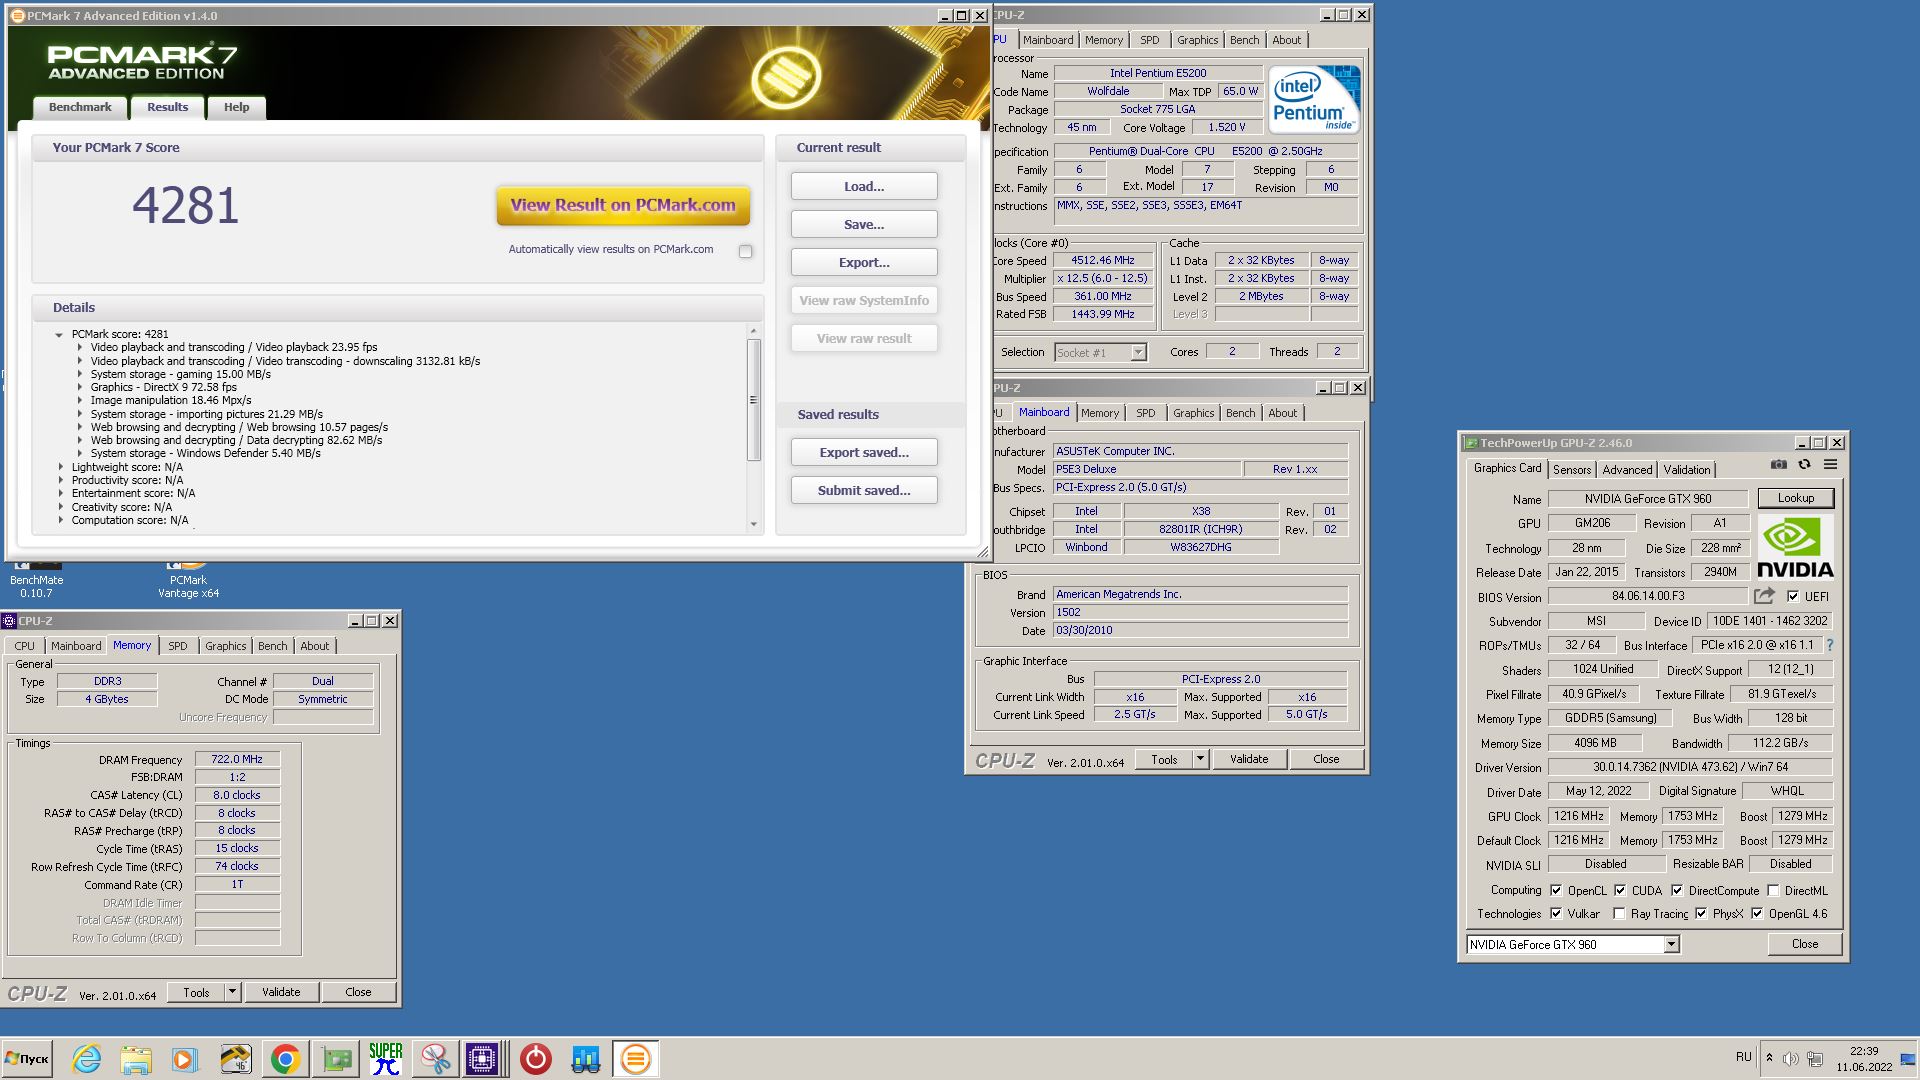Viewport: 1920px width, 1080px height.
Task: Click the Intel Pentium logo in CPU-Z
Action: coord(1314,100)
